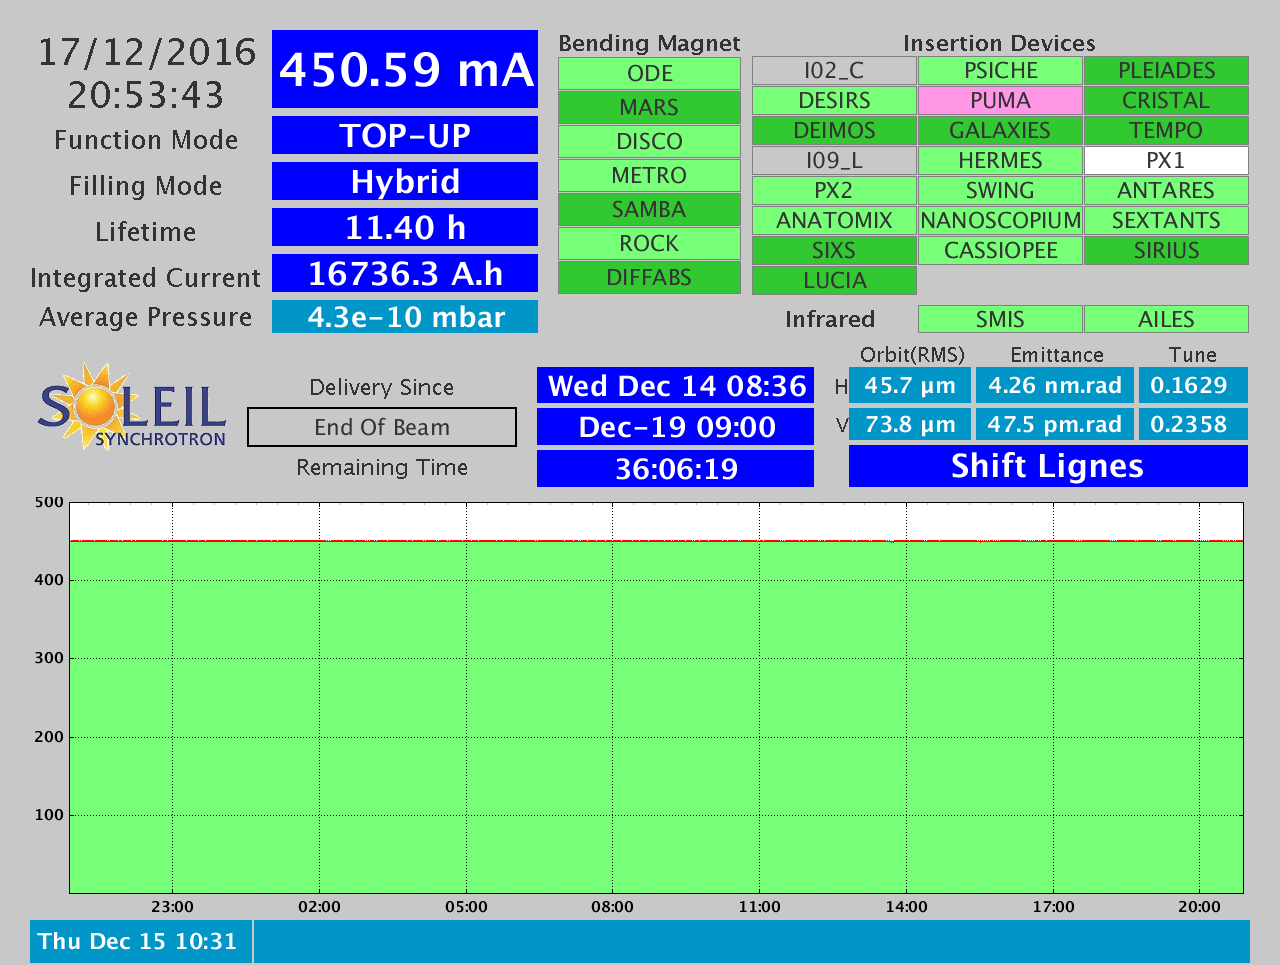This screenshot has width=1280, height=965.
Task: Select the 23:00 time axis label
Action: [x=172, y=907]
